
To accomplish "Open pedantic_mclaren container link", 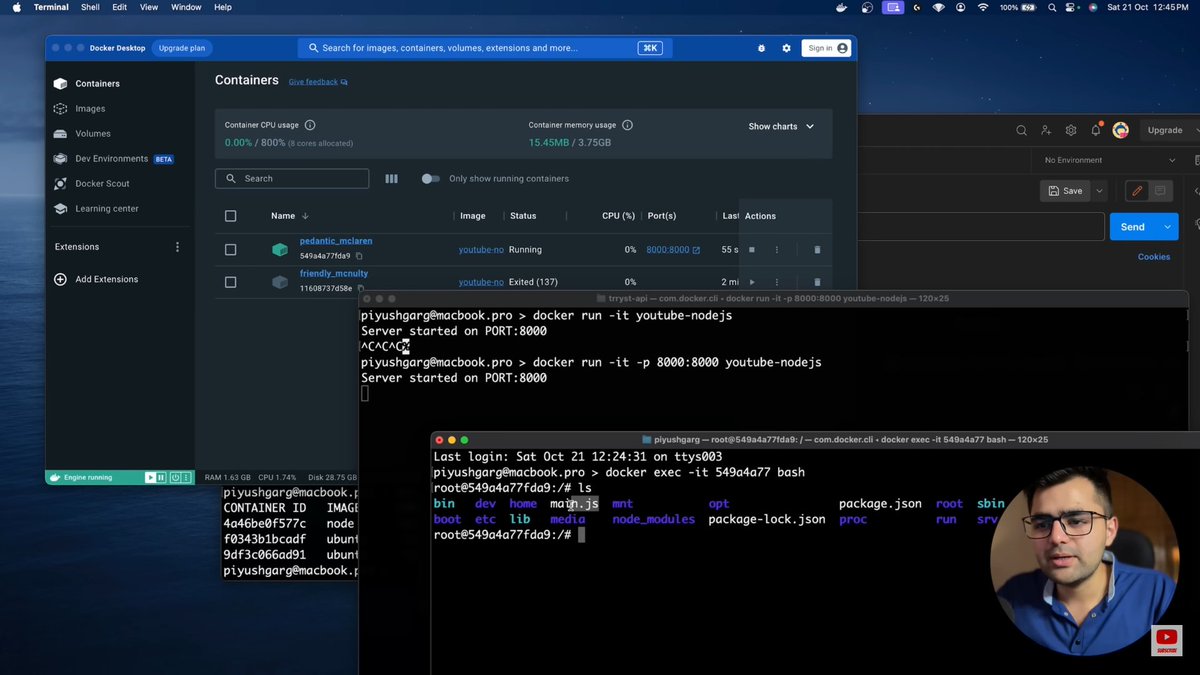I will pyautogui.click(x=336, y=241).
